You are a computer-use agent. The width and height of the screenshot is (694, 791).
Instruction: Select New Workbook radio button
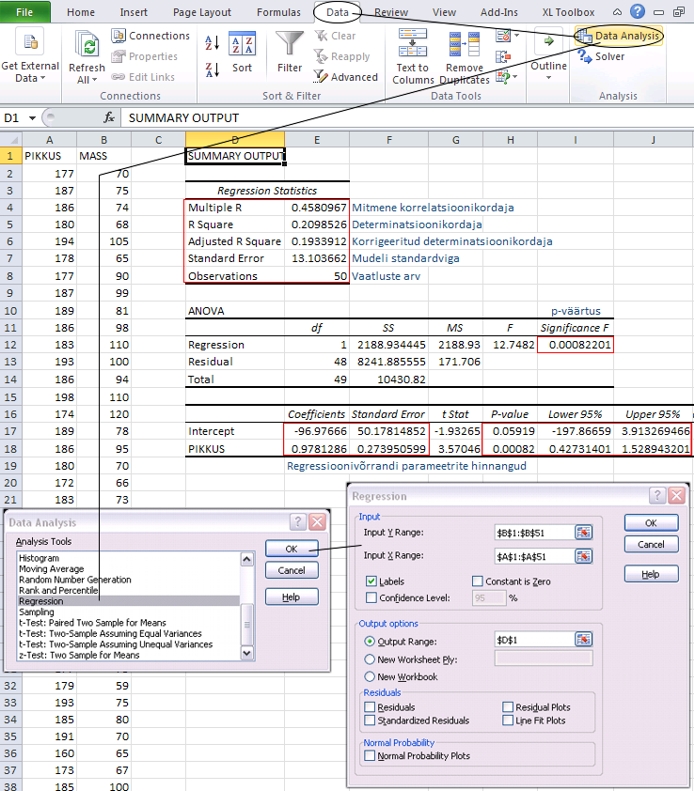point(370,676)
